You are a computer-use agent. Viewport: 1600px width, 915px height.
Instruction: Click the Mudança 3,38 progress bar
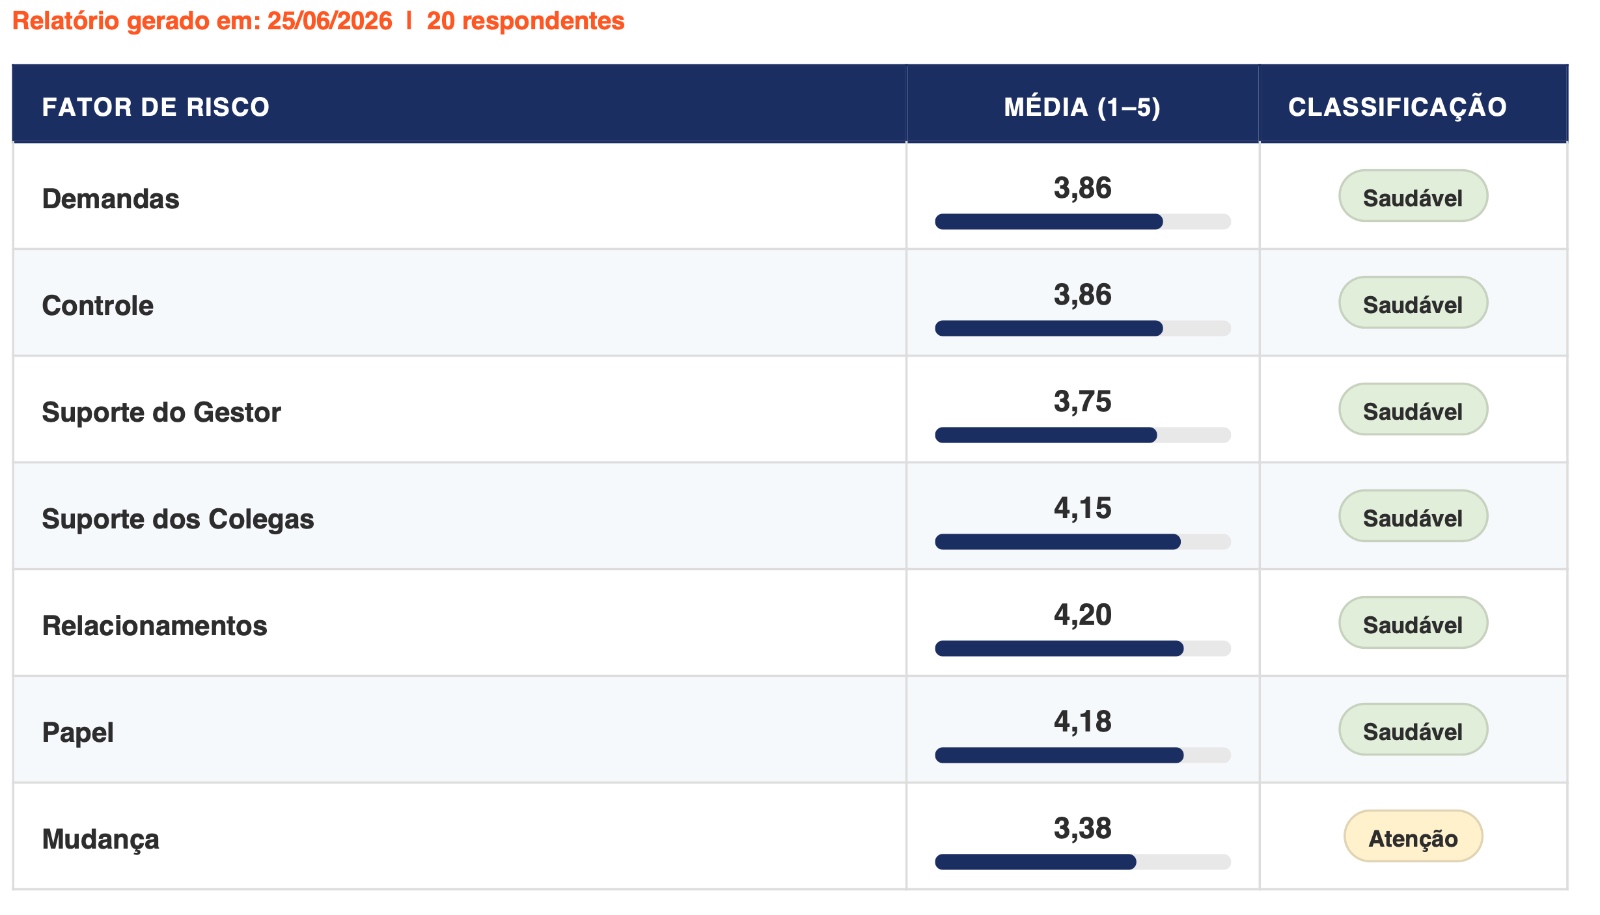tap(1082, 862)
